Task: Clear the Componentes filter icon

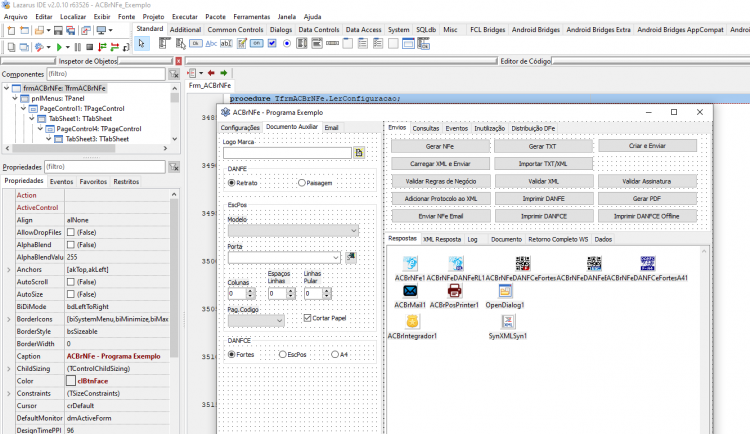Action: tap(174, 74)
